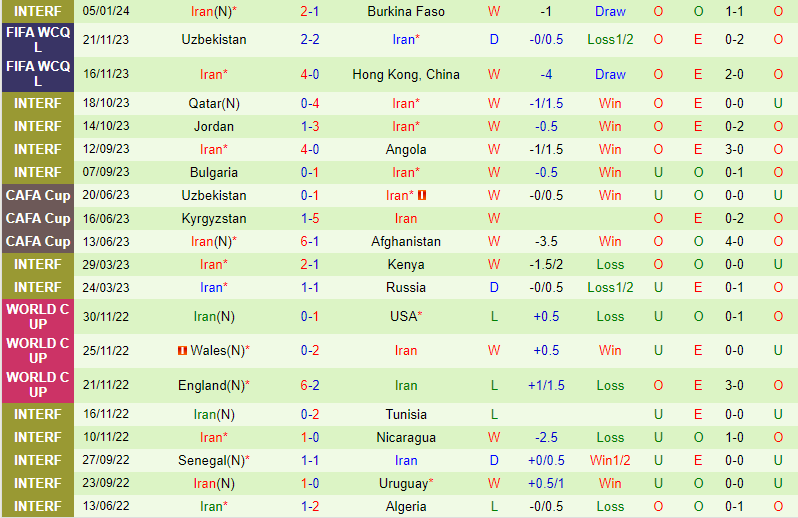Click the WORLD CUP label for the 30/11/22 match
Screen dimensions: 798x518
37,316
